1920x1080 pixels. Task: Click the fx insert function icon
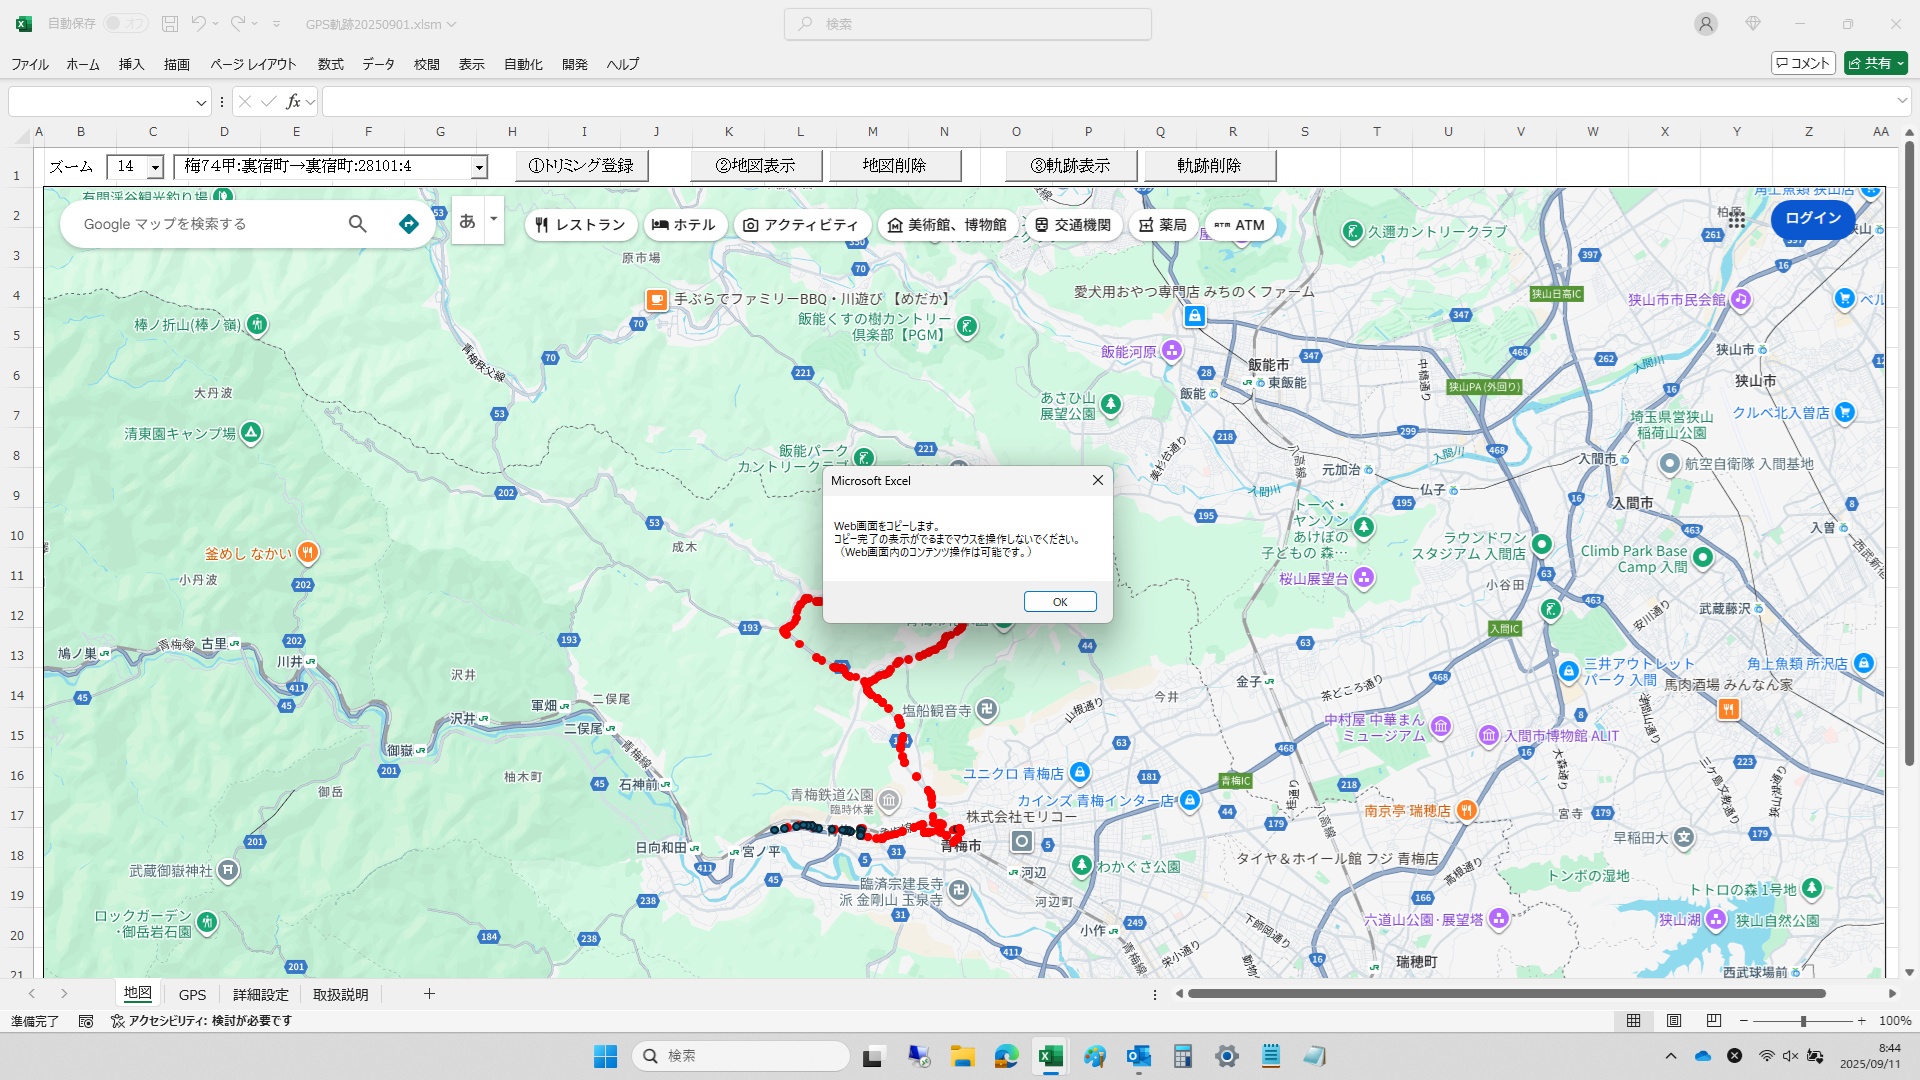293,102
